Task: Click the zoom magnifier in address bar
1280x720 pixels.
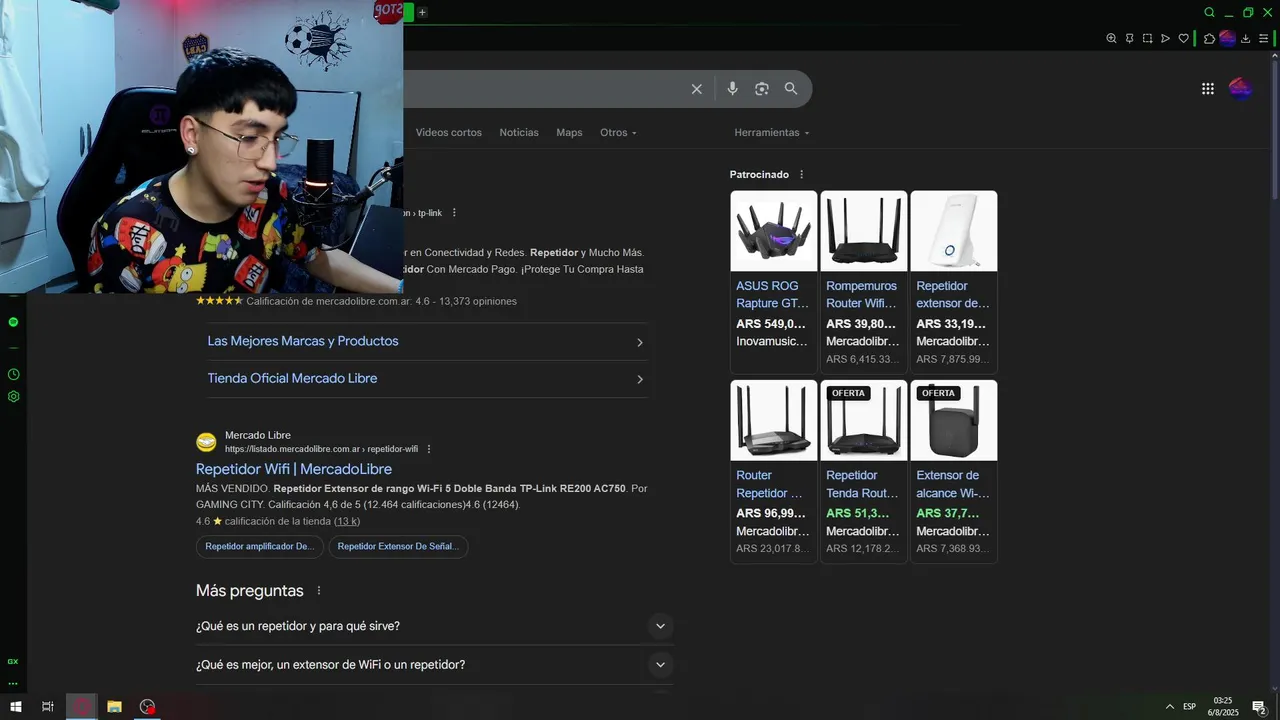Action: click(1111, 38)
